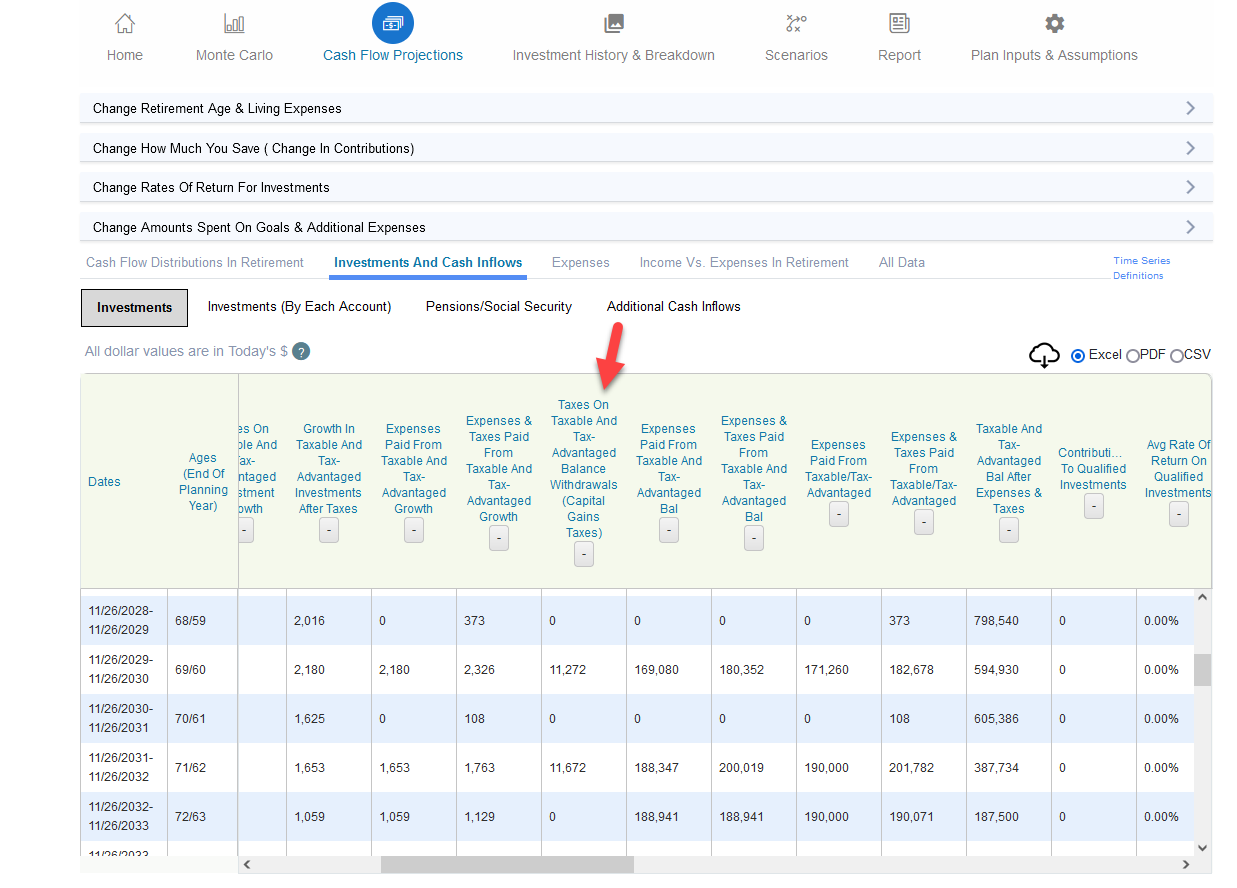This screenshot has width=1237, height=888.
Task: Collapse the Taxable Bal After Expenses & Taxes column
Action: 1009,531
